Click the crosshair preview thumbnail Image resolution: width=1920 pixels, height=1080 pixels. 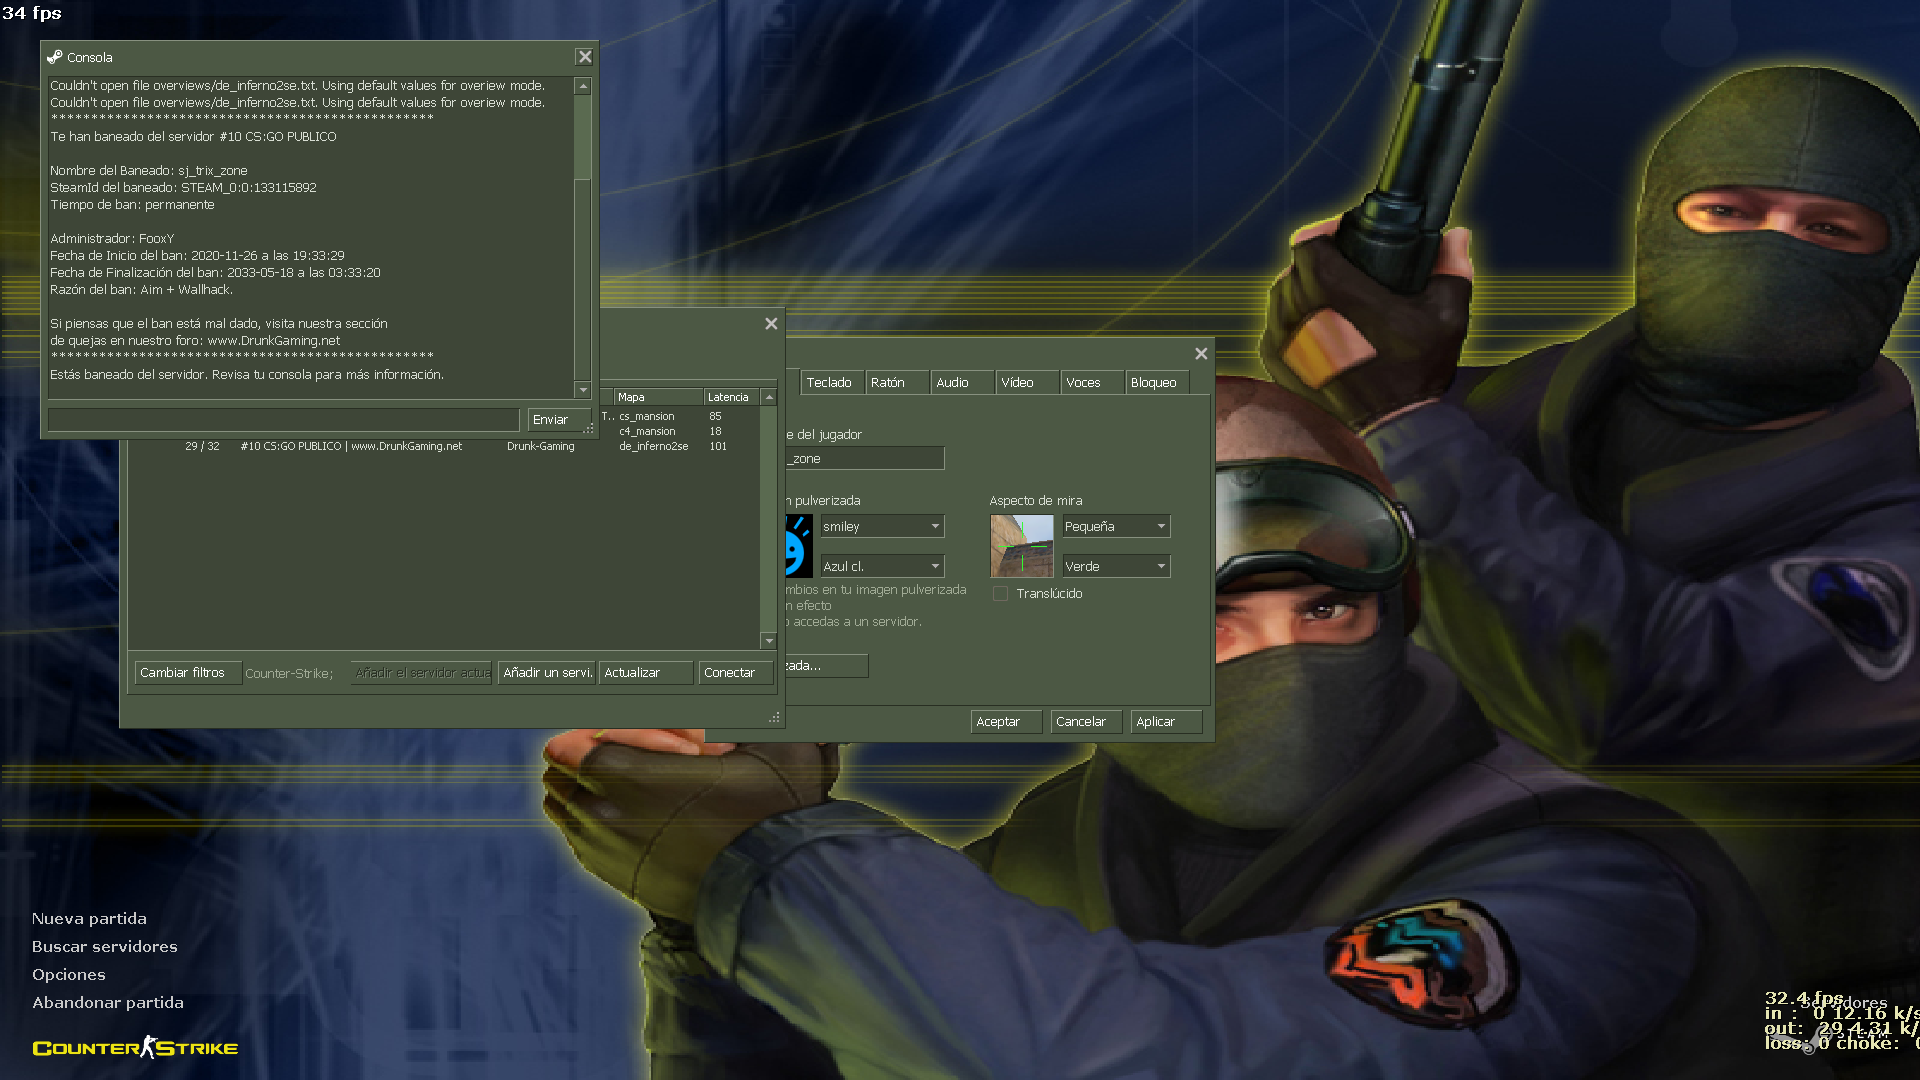pyautogui.click(x=1022, y=546)
